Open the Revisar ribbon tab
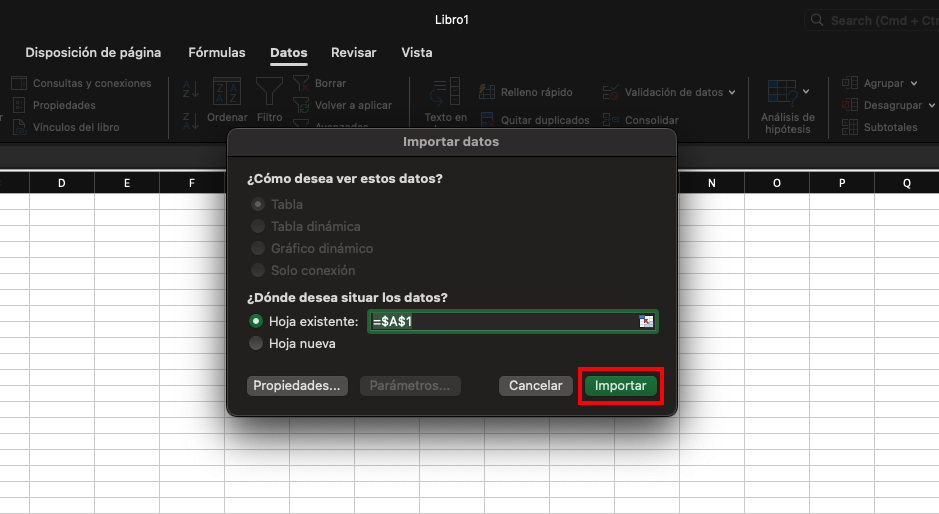The image size is (939, 514). pos(354,52)
